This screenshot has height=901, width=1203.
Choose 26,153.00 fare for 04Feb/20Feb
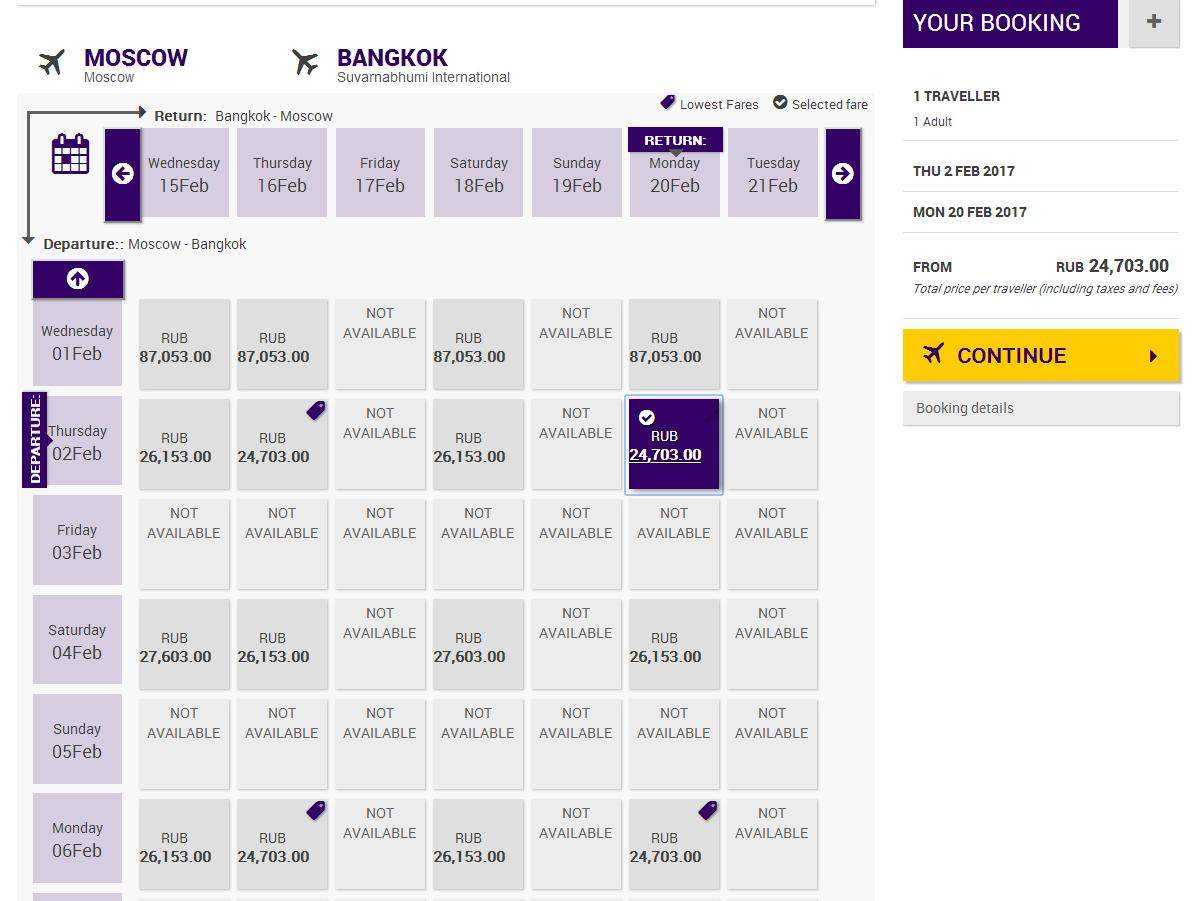[x=674, y=645]
